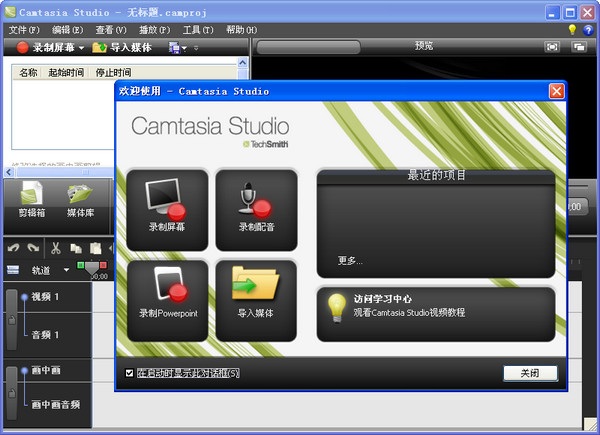
Task: Click the scissors cut icon on timeline toolbar
Action: coord(56,248)
